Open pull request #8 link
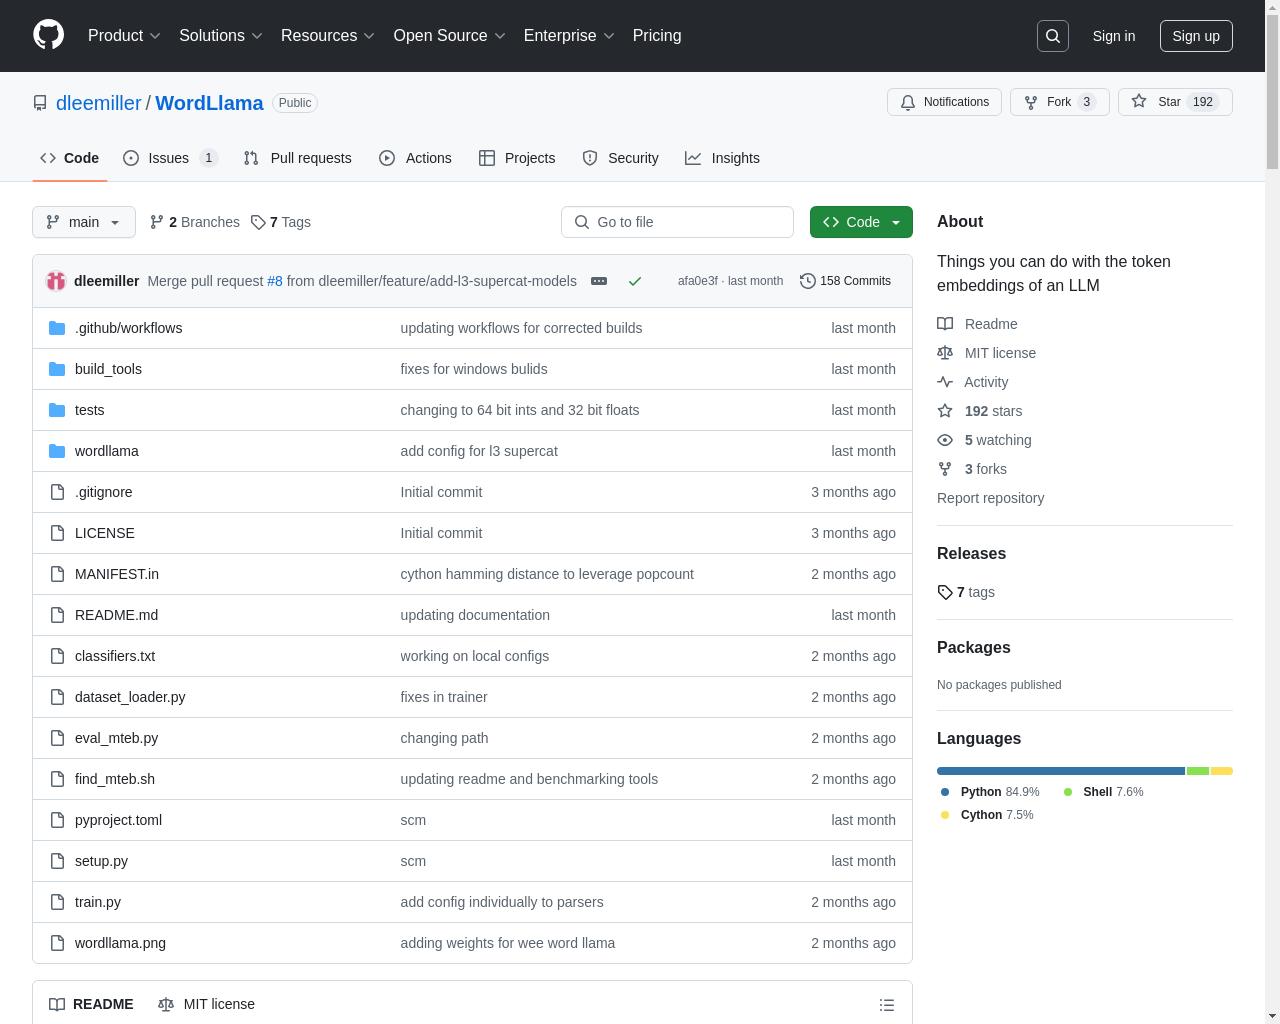This screenshot has height=1024, width=1280. click(x=275, y=281)
